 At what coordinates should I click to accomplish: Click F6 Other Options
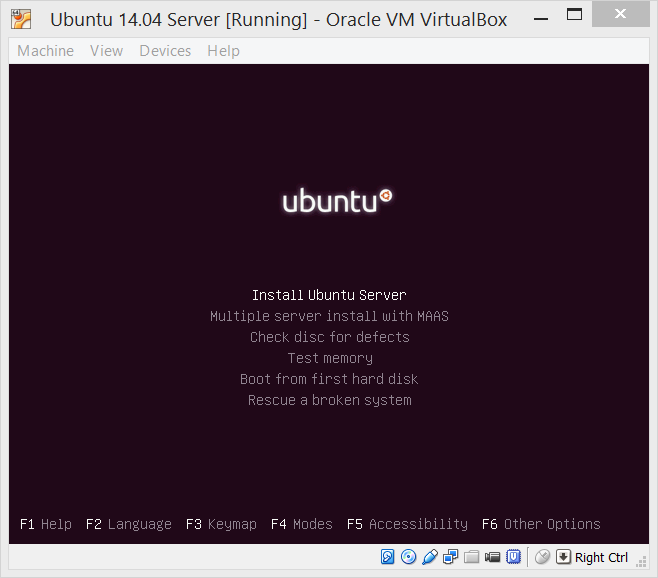[541, 524]
